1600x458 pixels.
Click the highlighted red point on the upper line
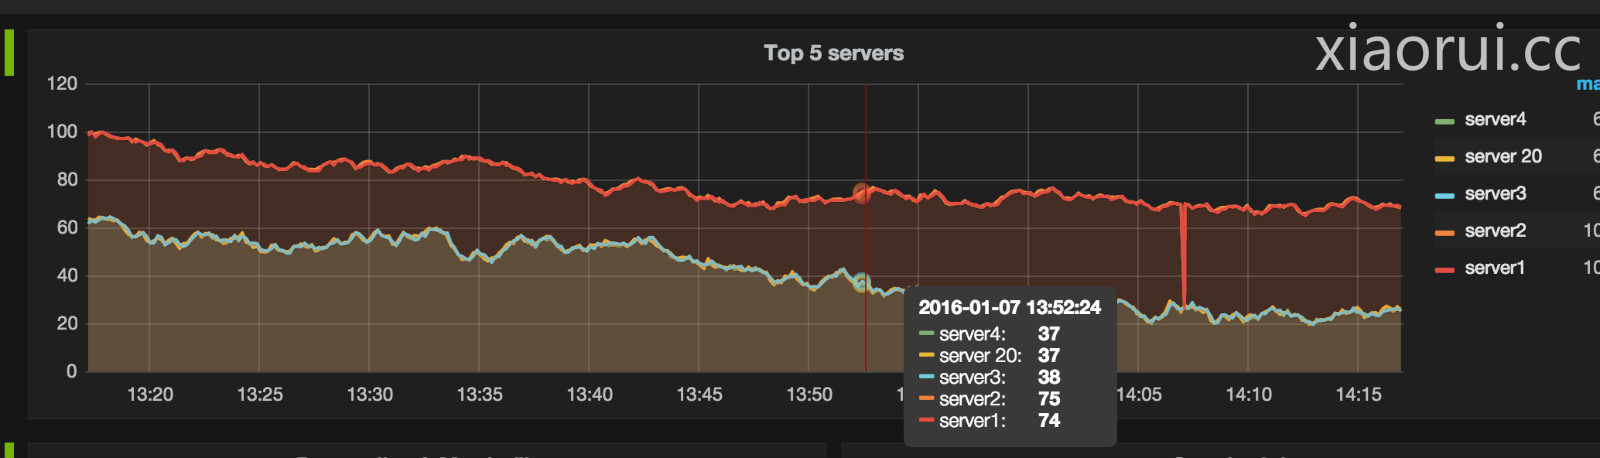(862, 193)
